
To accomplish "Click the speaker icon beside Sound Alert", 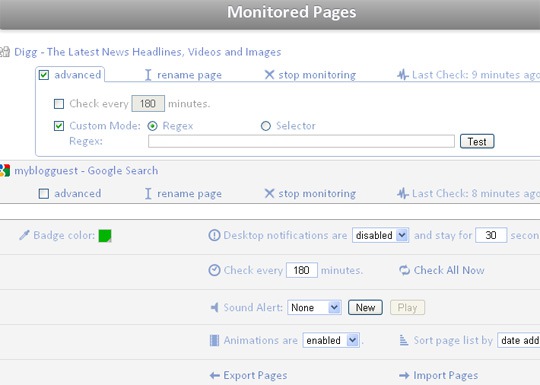I will click(x=214, y=307).
